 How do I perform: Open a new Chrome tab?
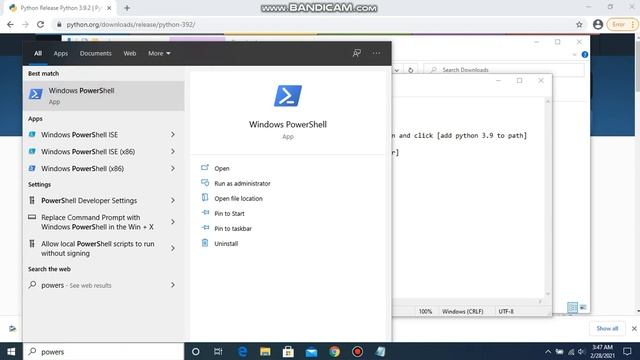point(127,8)
